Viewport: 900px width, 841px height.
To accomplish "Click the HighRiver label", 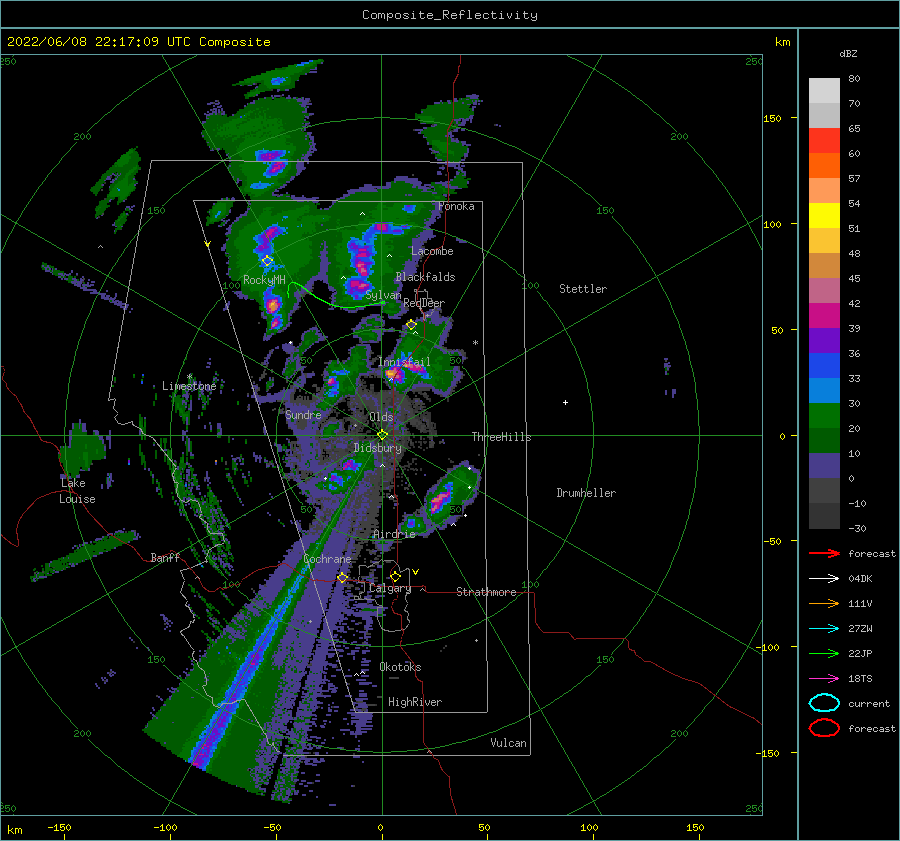I will click(415, 702).
